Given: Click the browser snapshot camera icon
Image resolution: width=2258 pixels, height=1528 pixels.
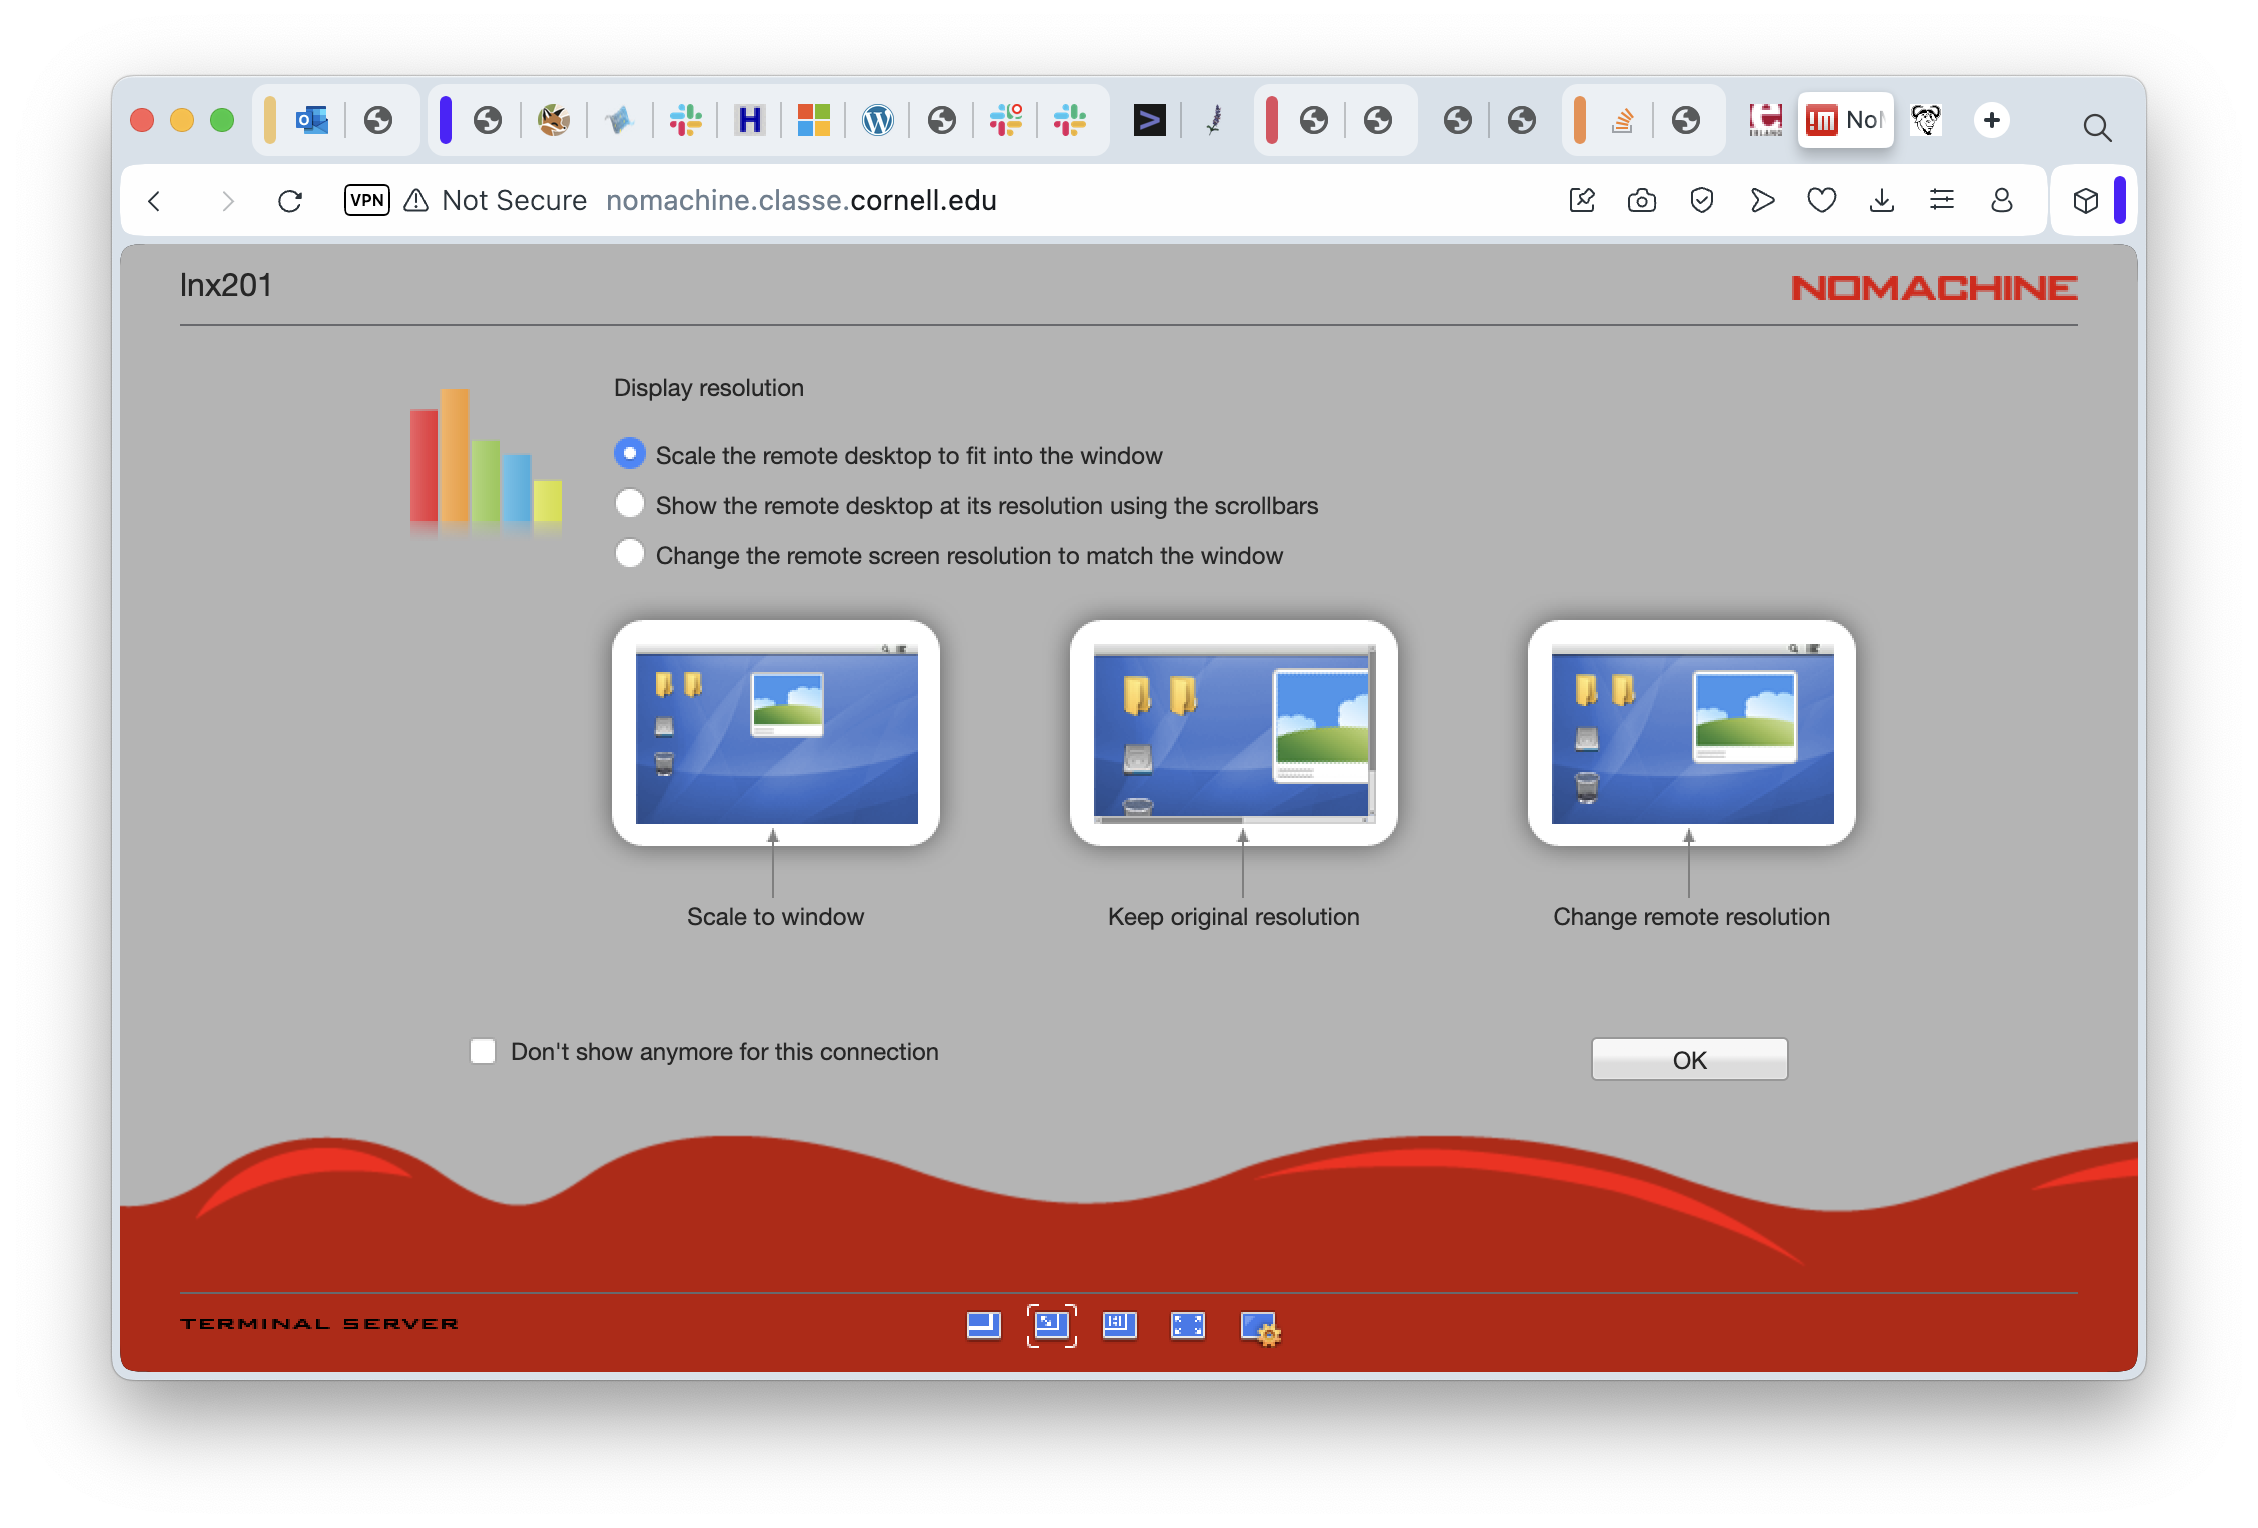Looking at the screenshot, I should click(1641, 201).
